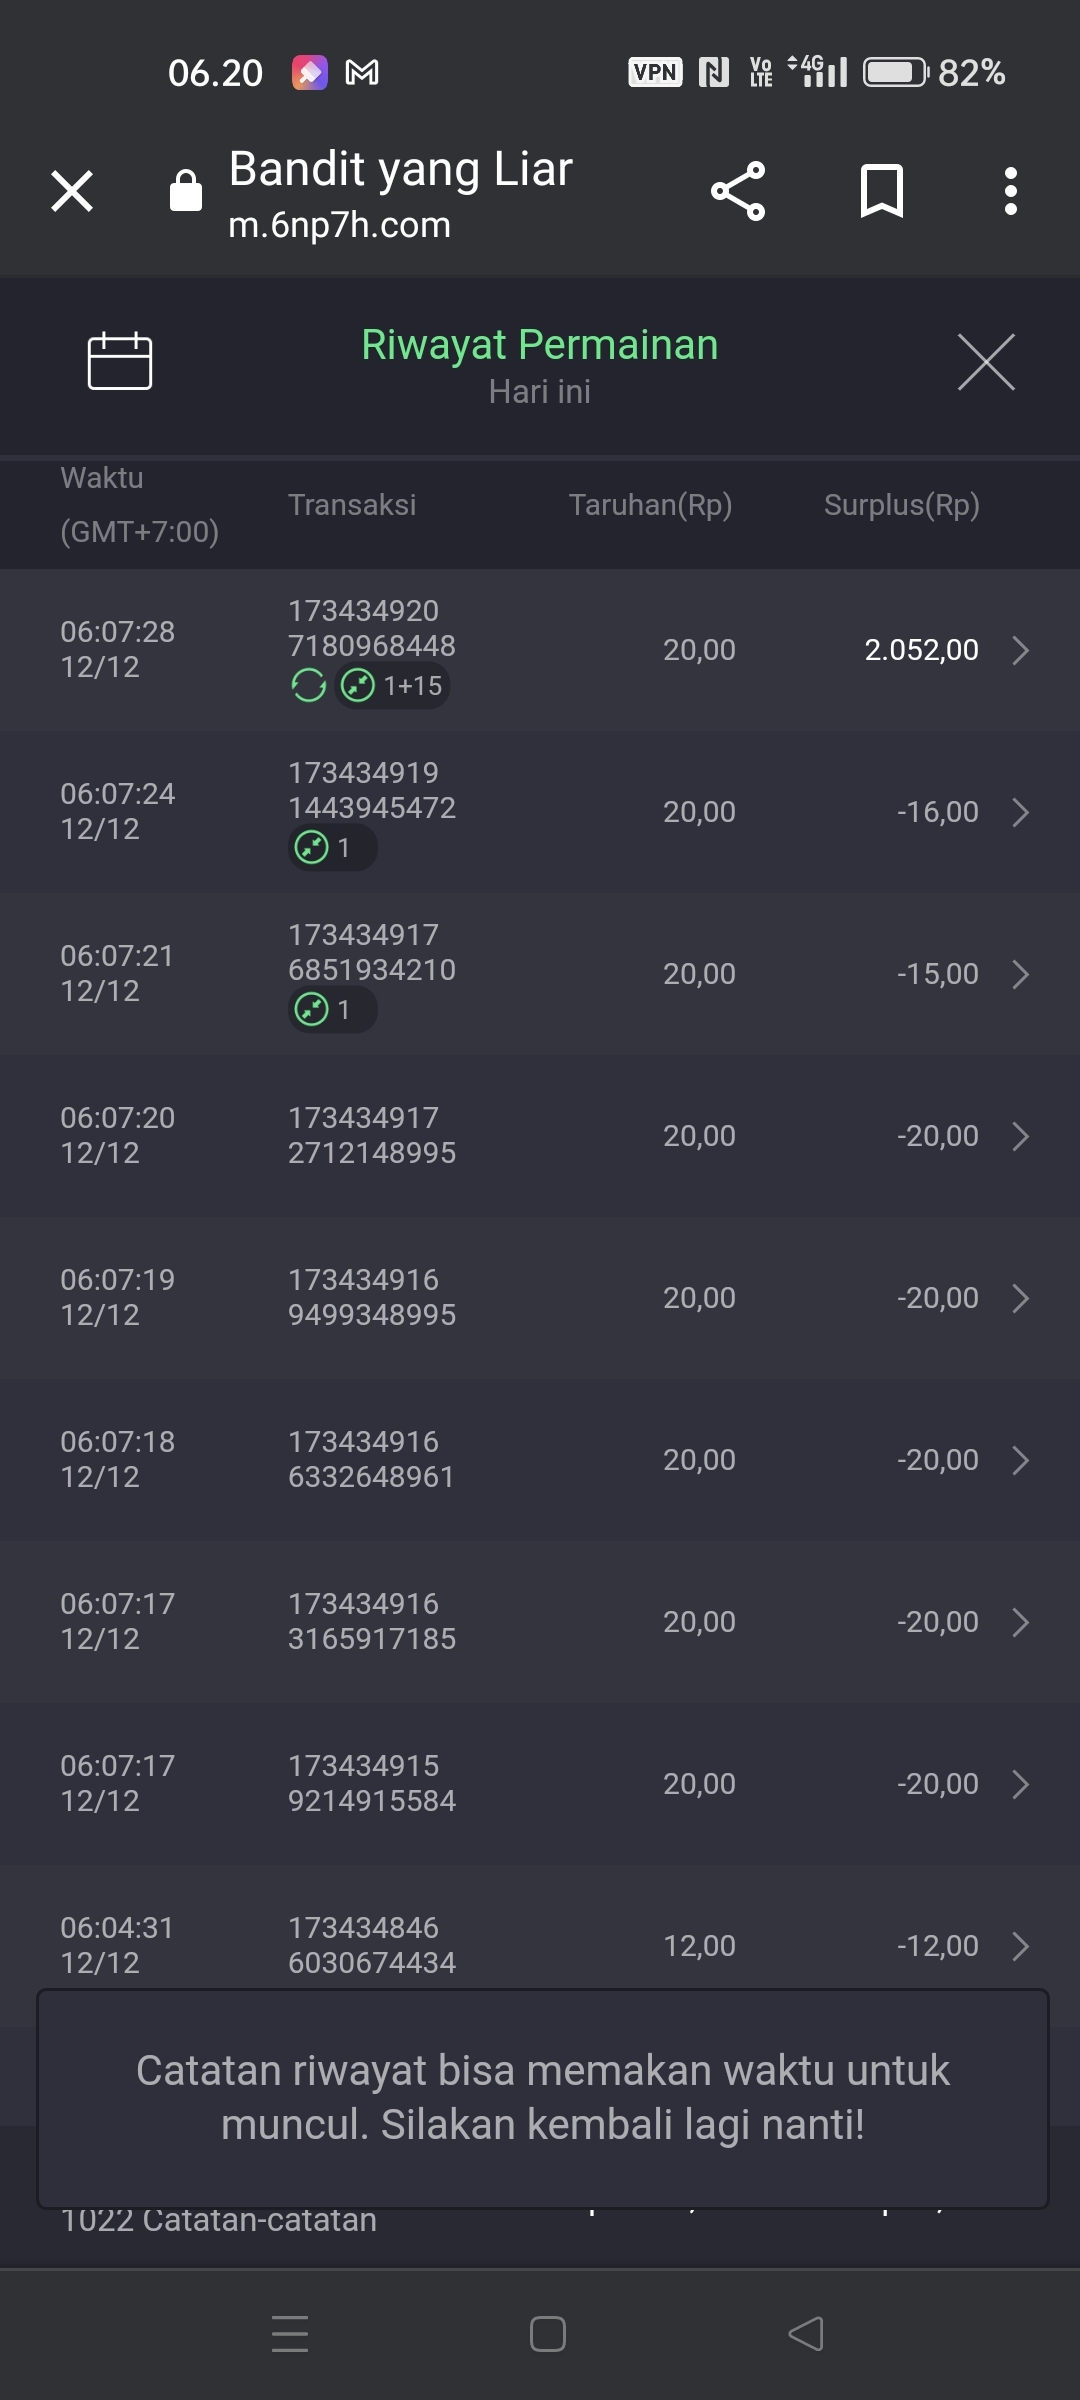Image resolution: width=1080 pixels, height=2400 pixels.
Task: Open transaction ending 2712148995
Action: coord(372,1136)
